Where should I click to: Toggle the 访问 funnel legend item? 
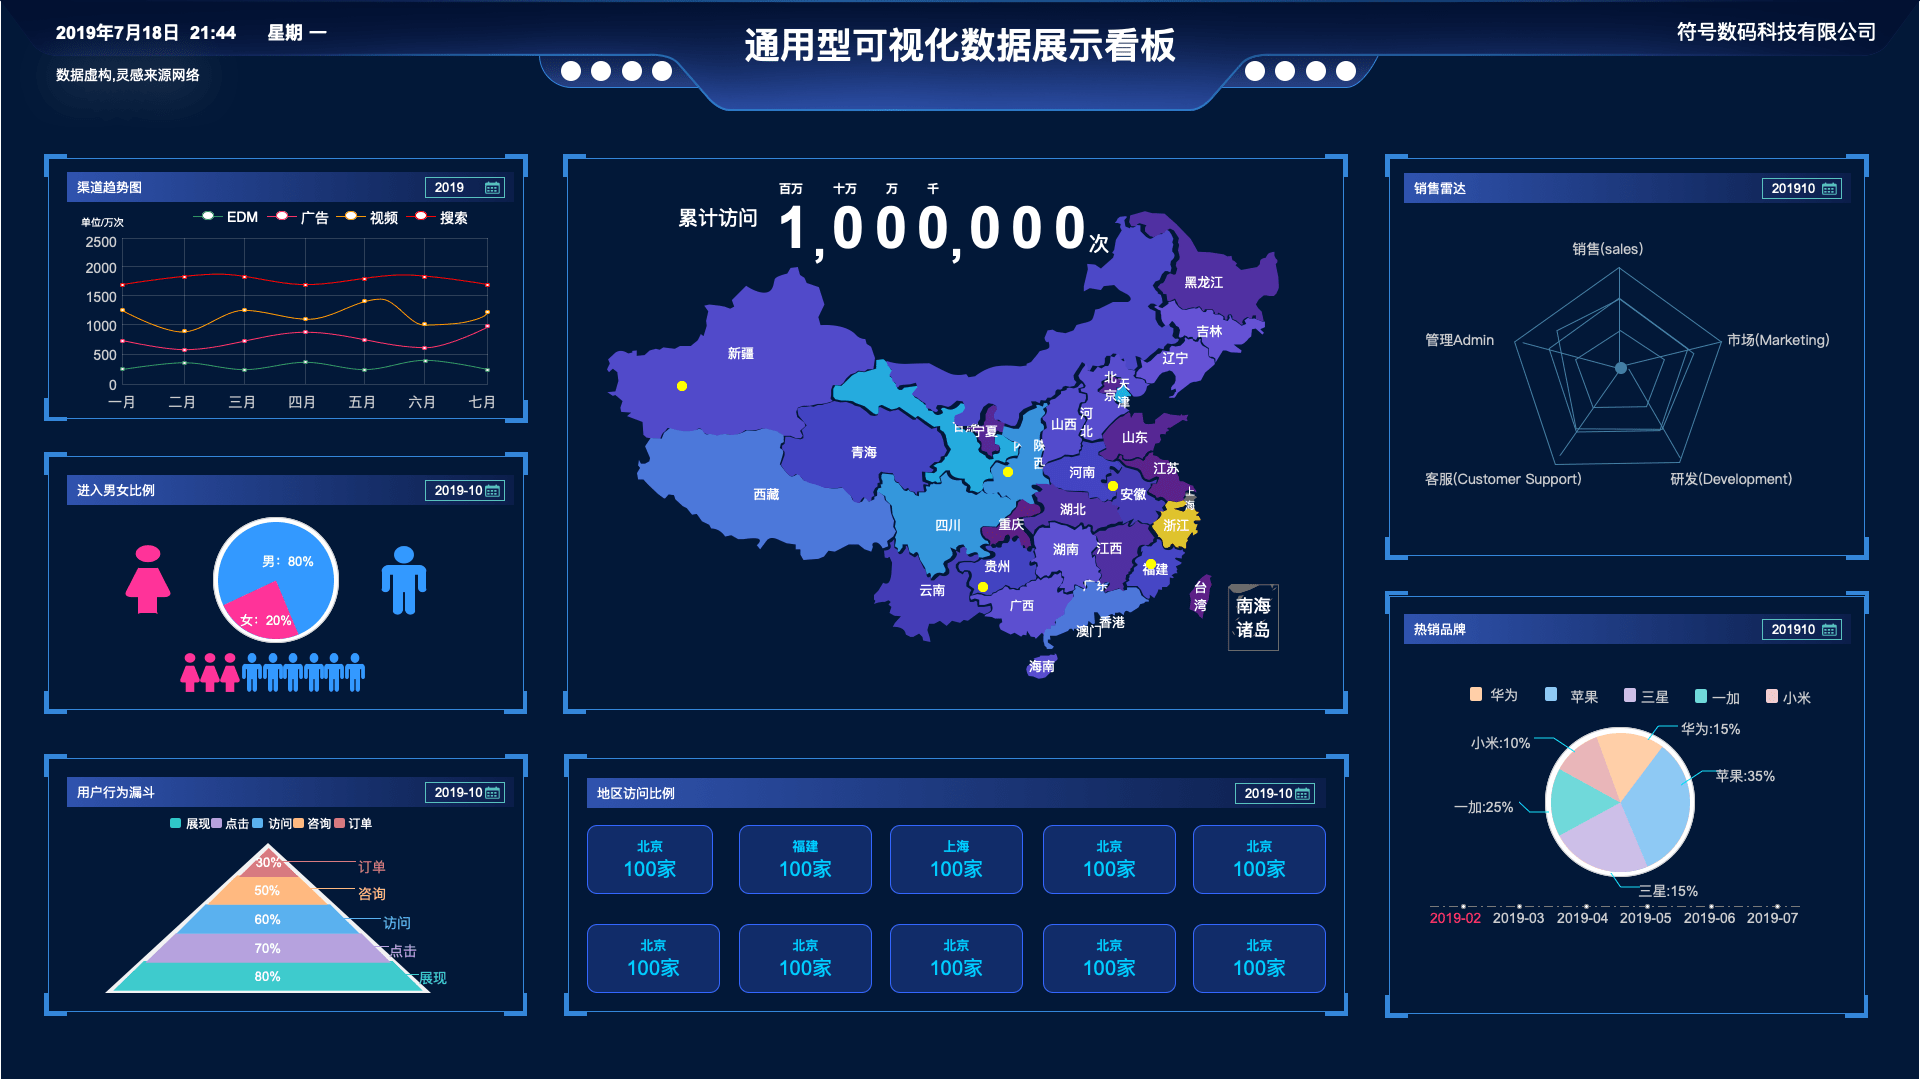coord(272,824)
